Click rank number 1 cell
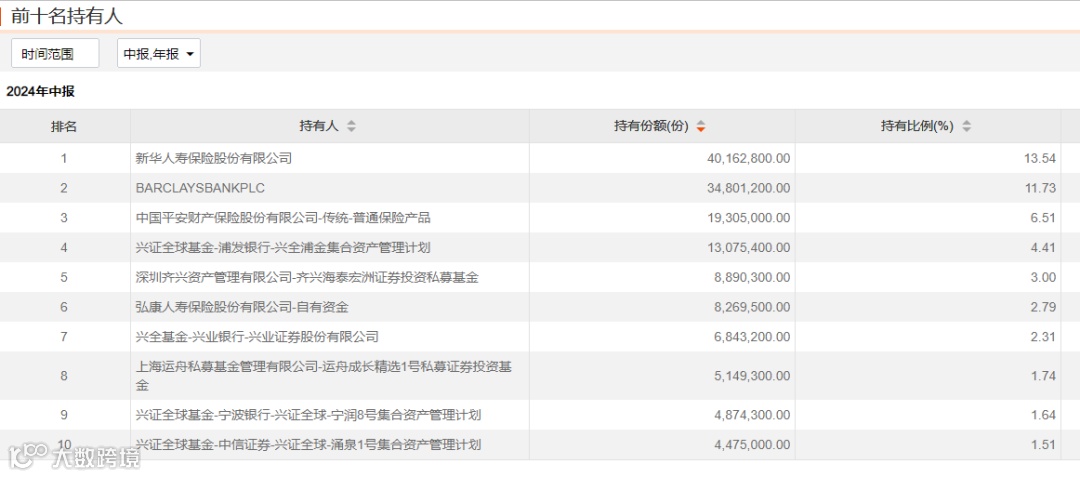 pyautogui.click(x=64, y=158)
